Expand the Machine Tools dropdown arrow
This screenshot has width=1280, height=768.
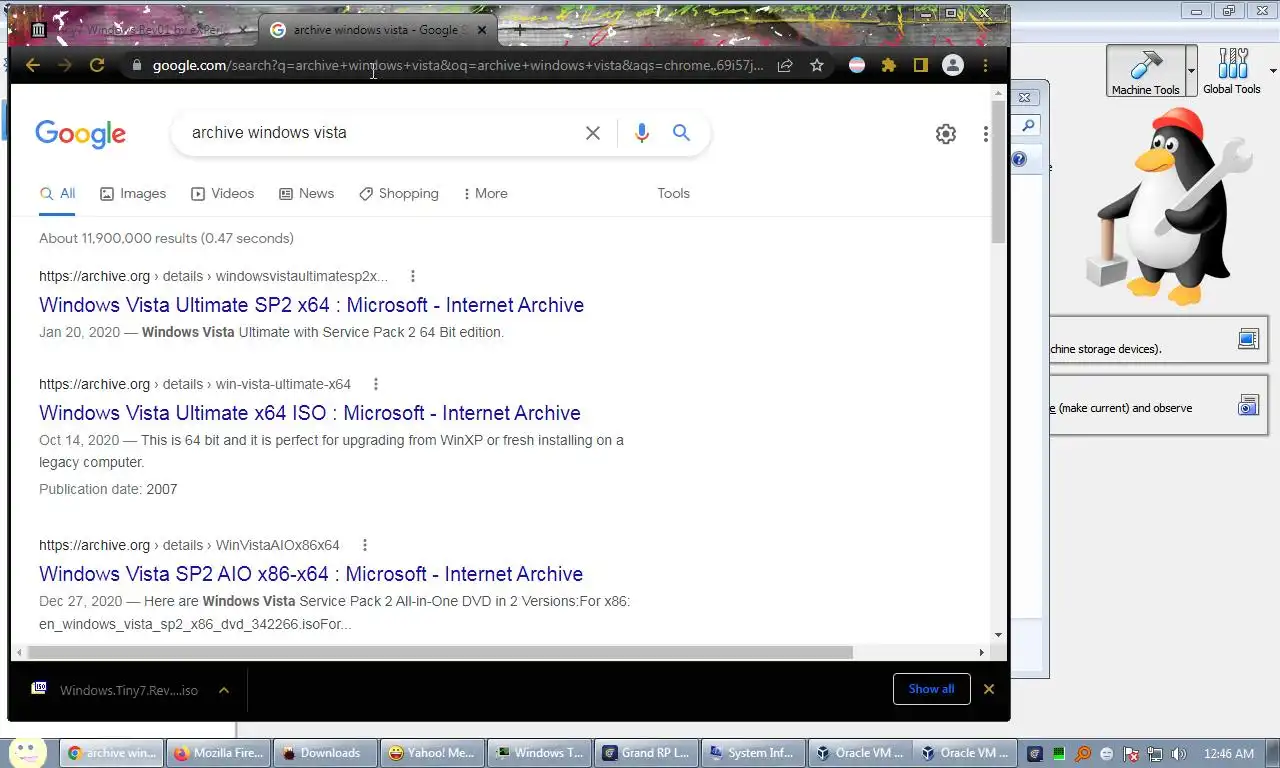(1191, 72)
